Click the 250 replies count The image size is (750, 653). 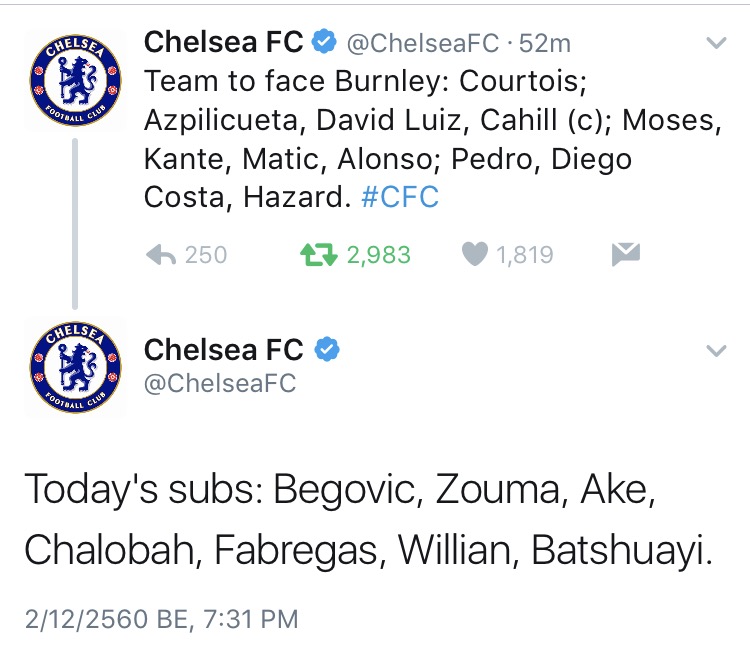[x=206, y=255]
